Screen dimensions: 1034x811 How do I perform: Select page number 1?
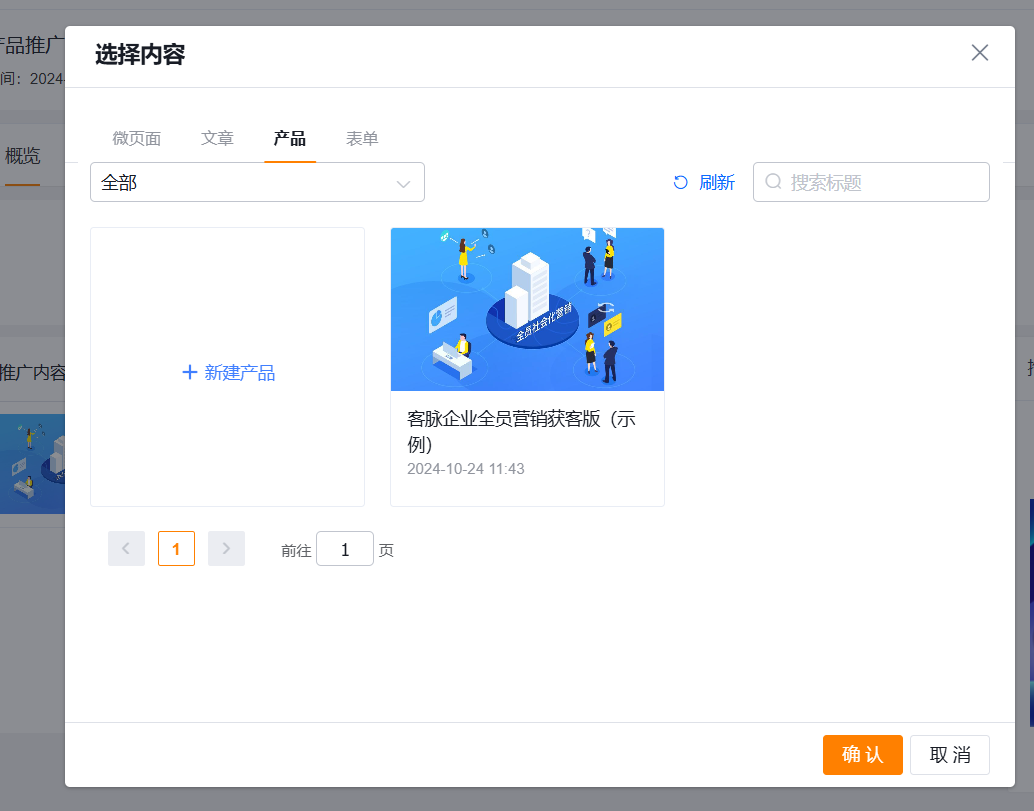point(176,549)
